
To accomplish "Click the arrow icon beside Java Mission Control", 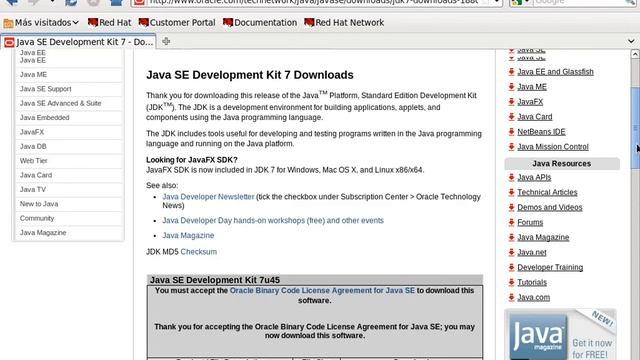I will [511, 147].
